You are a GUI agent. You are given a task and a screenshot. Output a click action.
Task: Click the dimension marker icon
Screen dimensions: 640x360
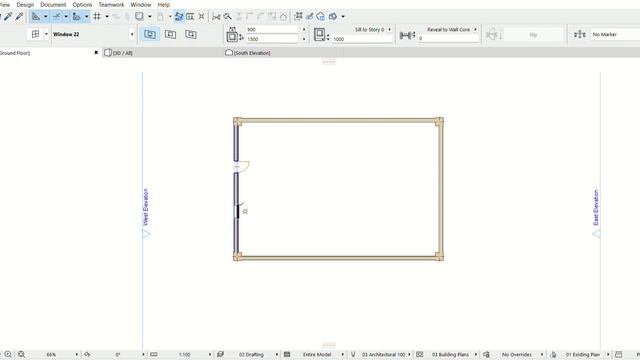pos(580,35)
